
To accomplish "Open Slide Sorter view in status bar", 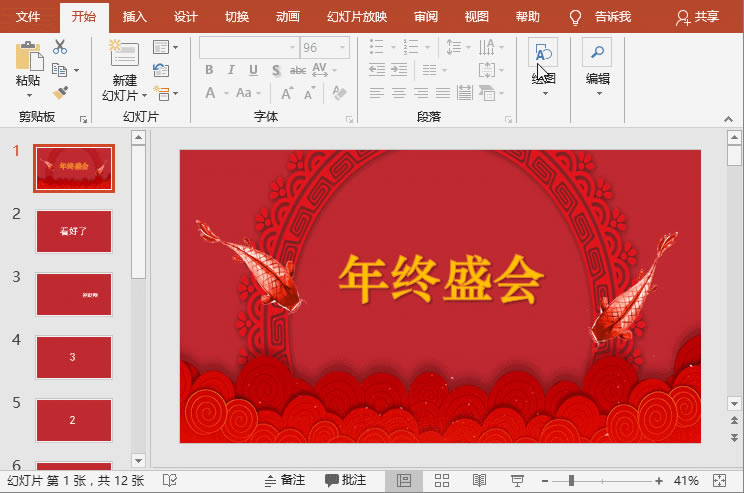I will tap(441, 481).
